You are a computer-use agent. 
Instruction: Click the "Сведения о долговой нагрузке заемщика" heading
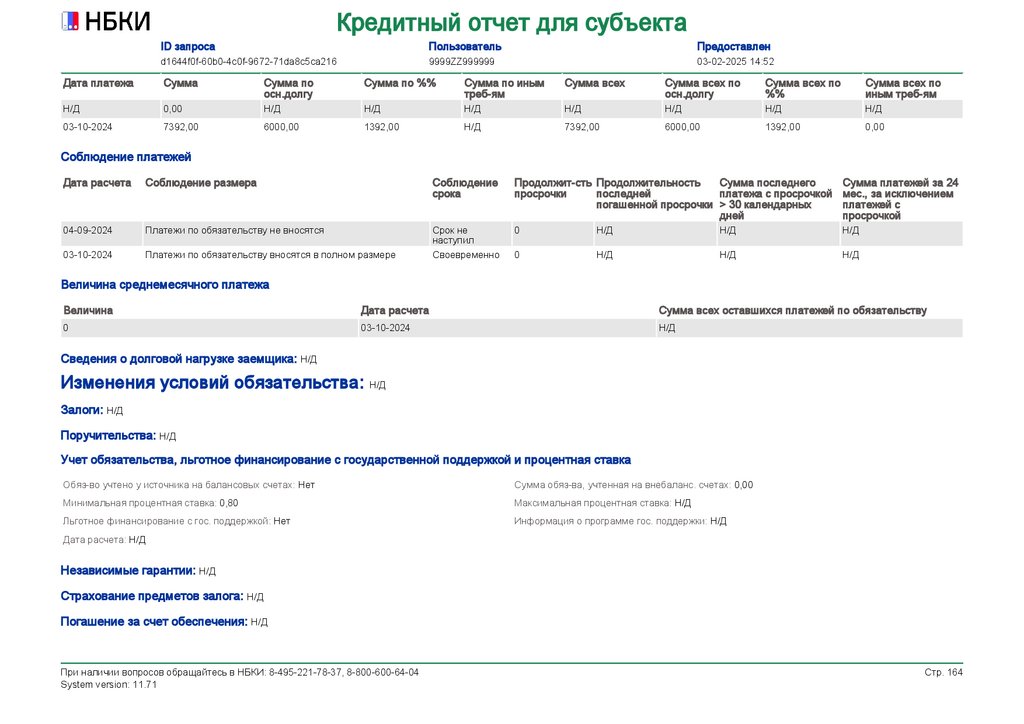click(x=178, y=358)
